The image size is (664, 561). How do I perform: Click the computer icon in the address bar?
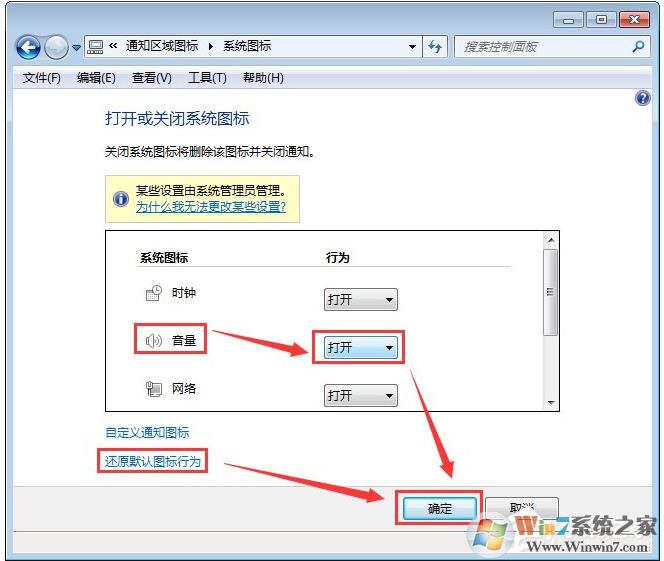(95, 47)
